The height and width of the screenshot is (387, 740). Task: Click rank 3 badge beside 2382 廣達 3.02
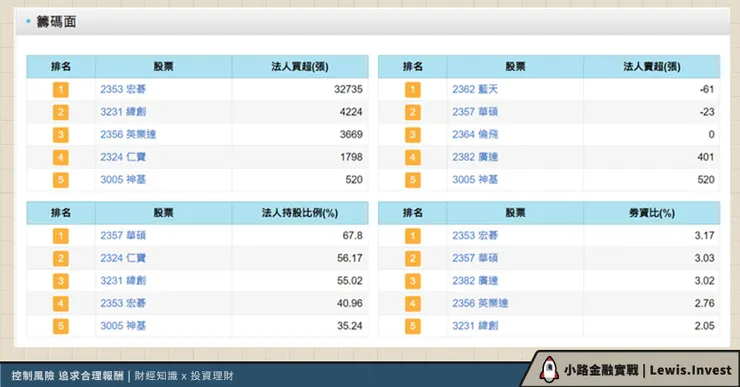coord(412,281)
